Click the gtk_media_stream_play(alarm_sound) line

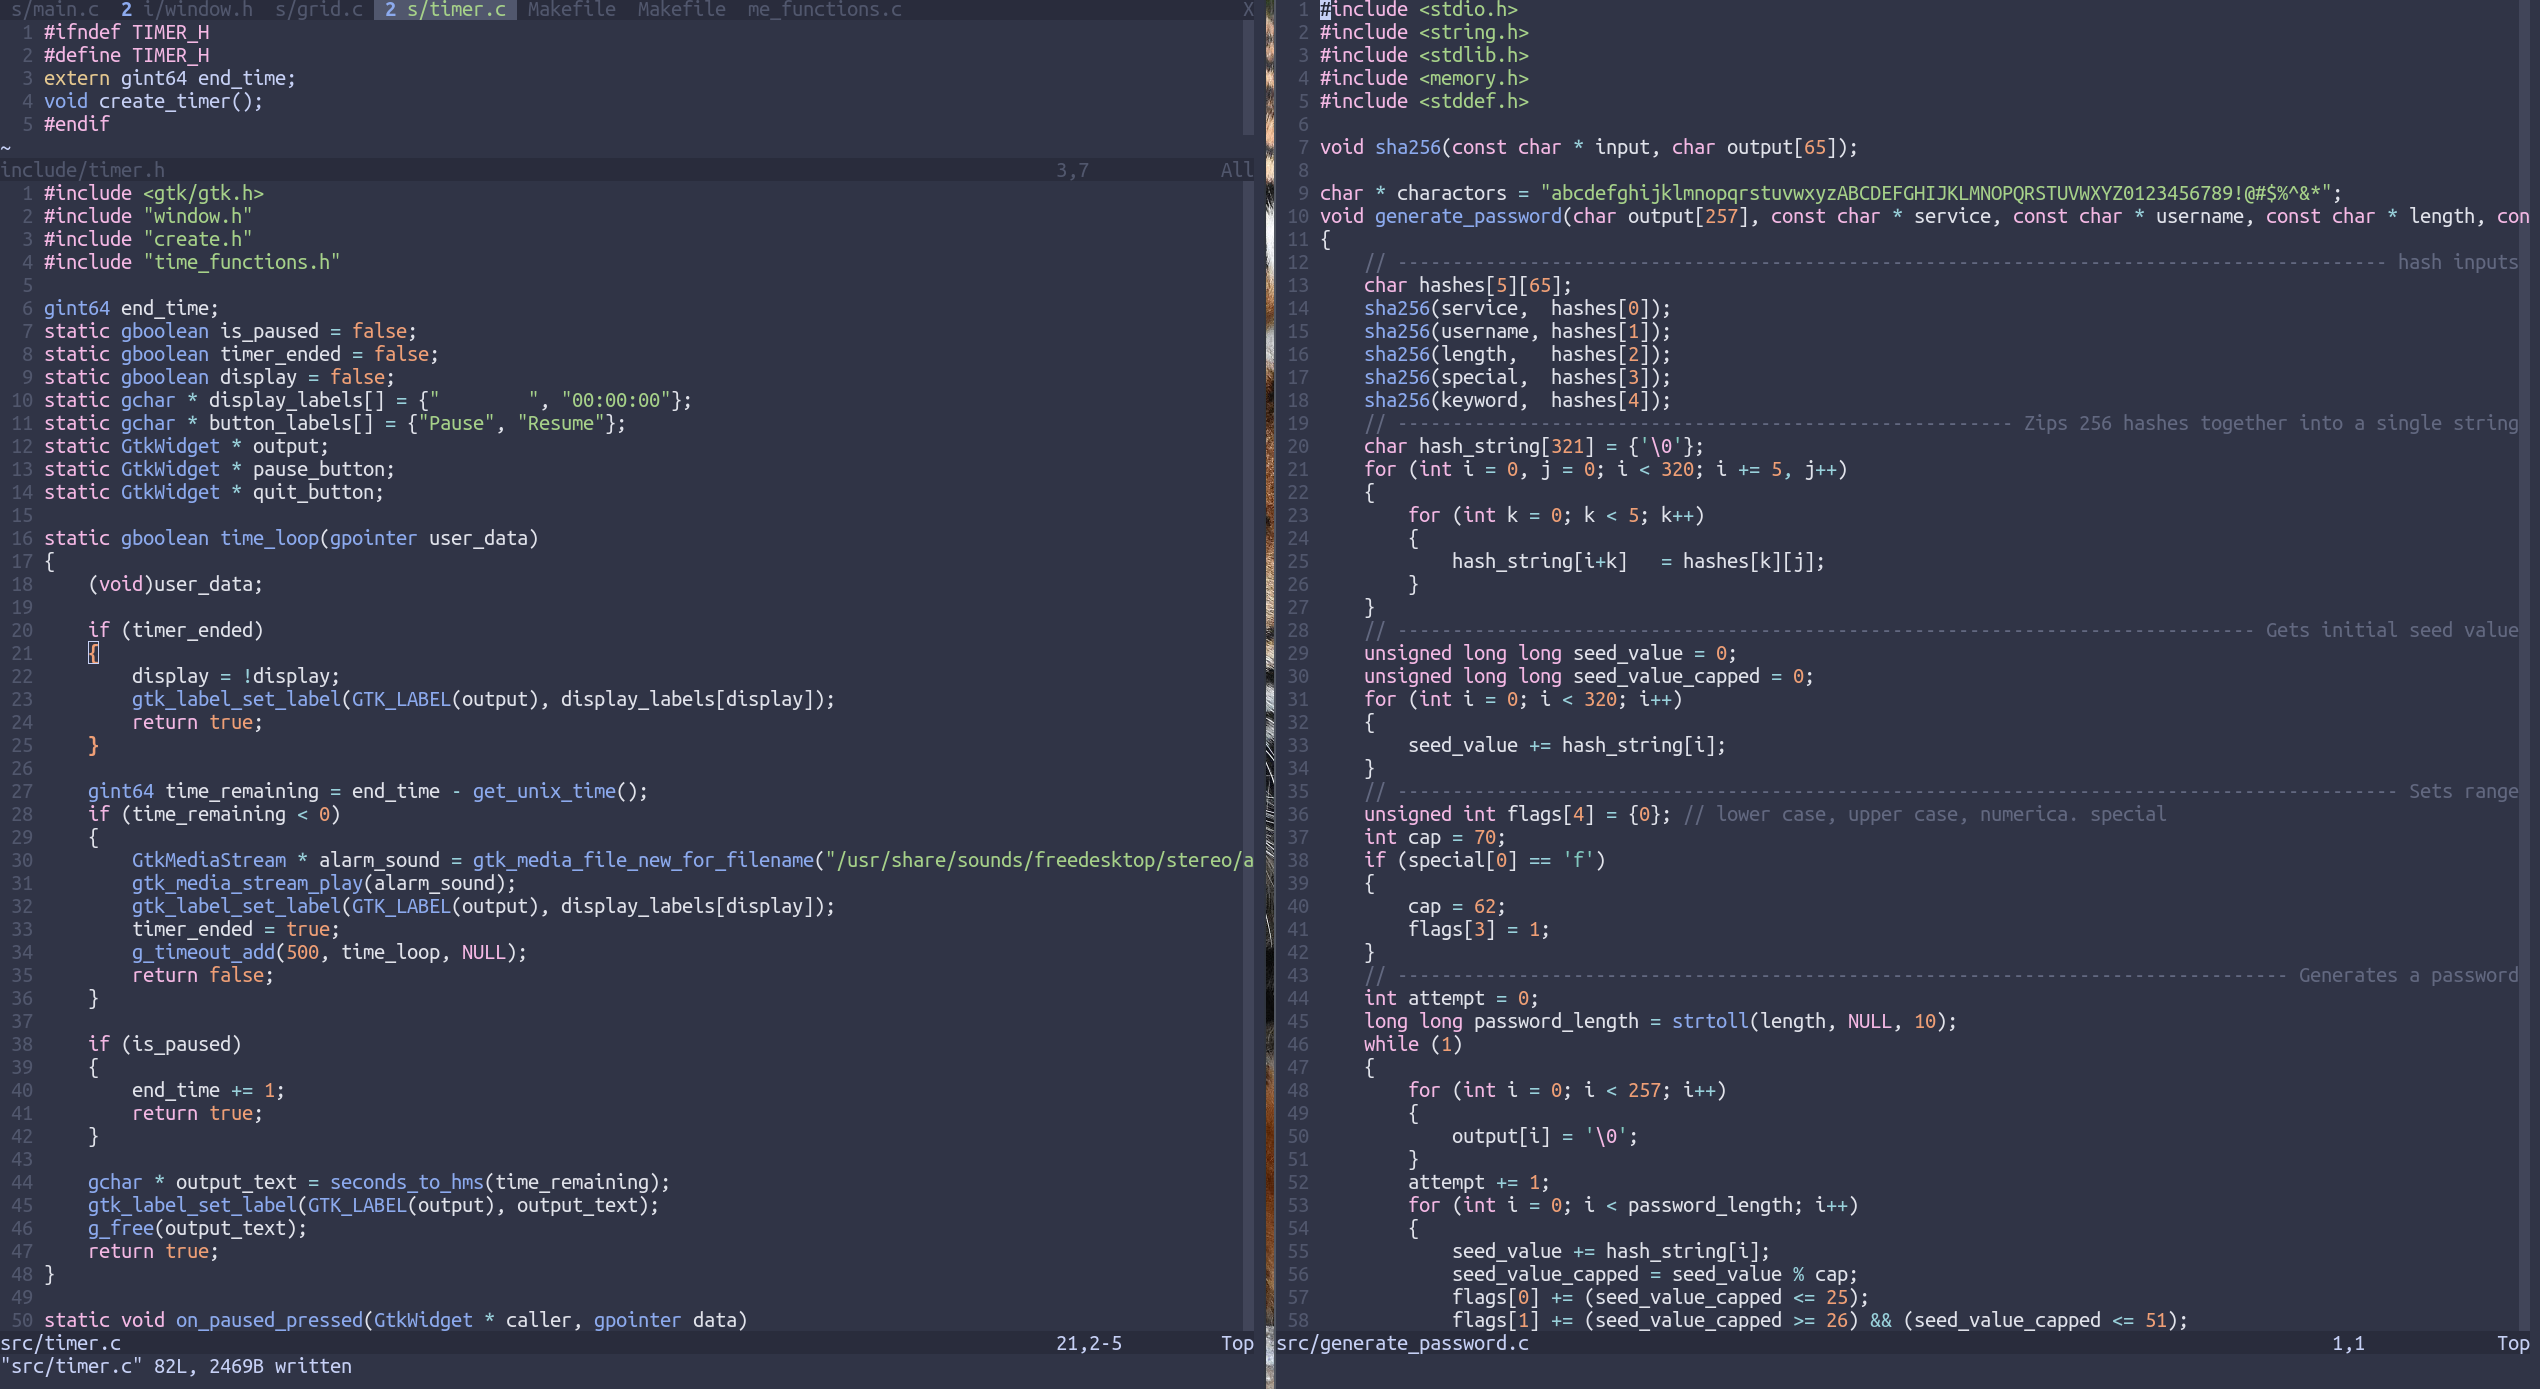[324, 883]
